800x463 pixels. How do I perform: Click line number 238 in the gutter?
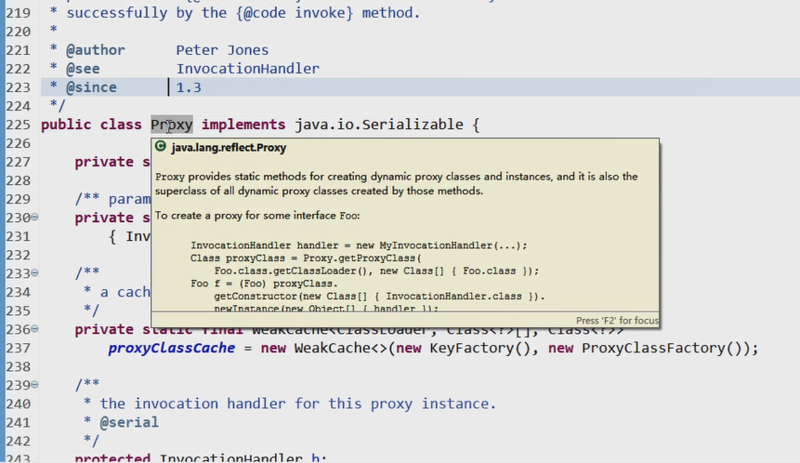click(18, 367)
